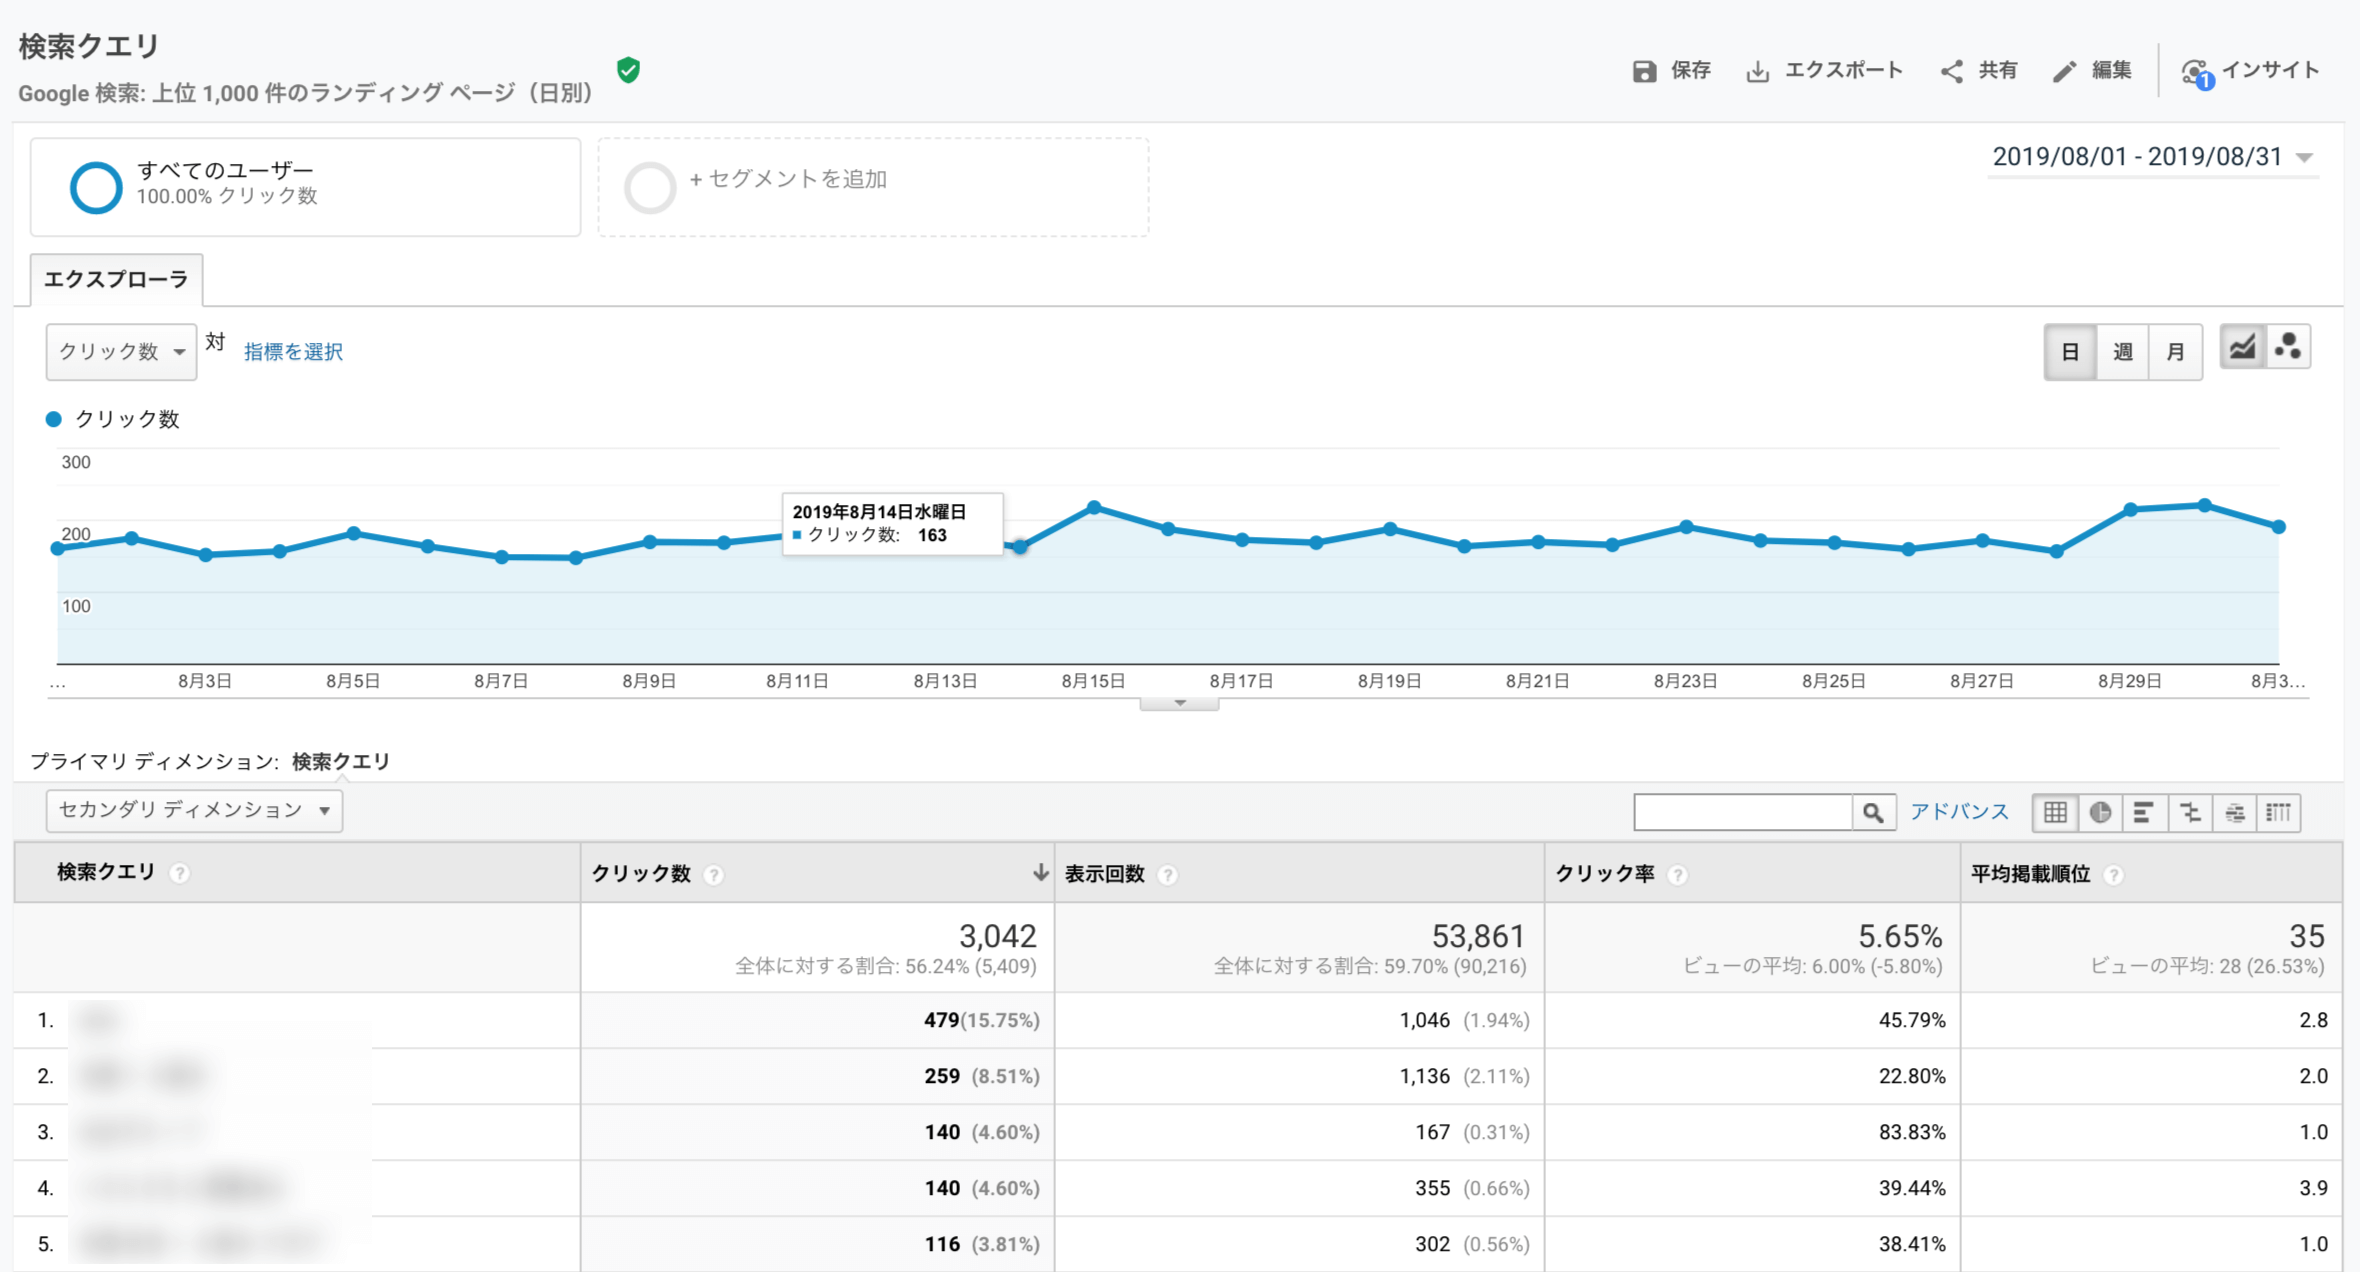Select the monthly (月) granularity
The image size is (2360, 1272).
(x=2175, y=352)
